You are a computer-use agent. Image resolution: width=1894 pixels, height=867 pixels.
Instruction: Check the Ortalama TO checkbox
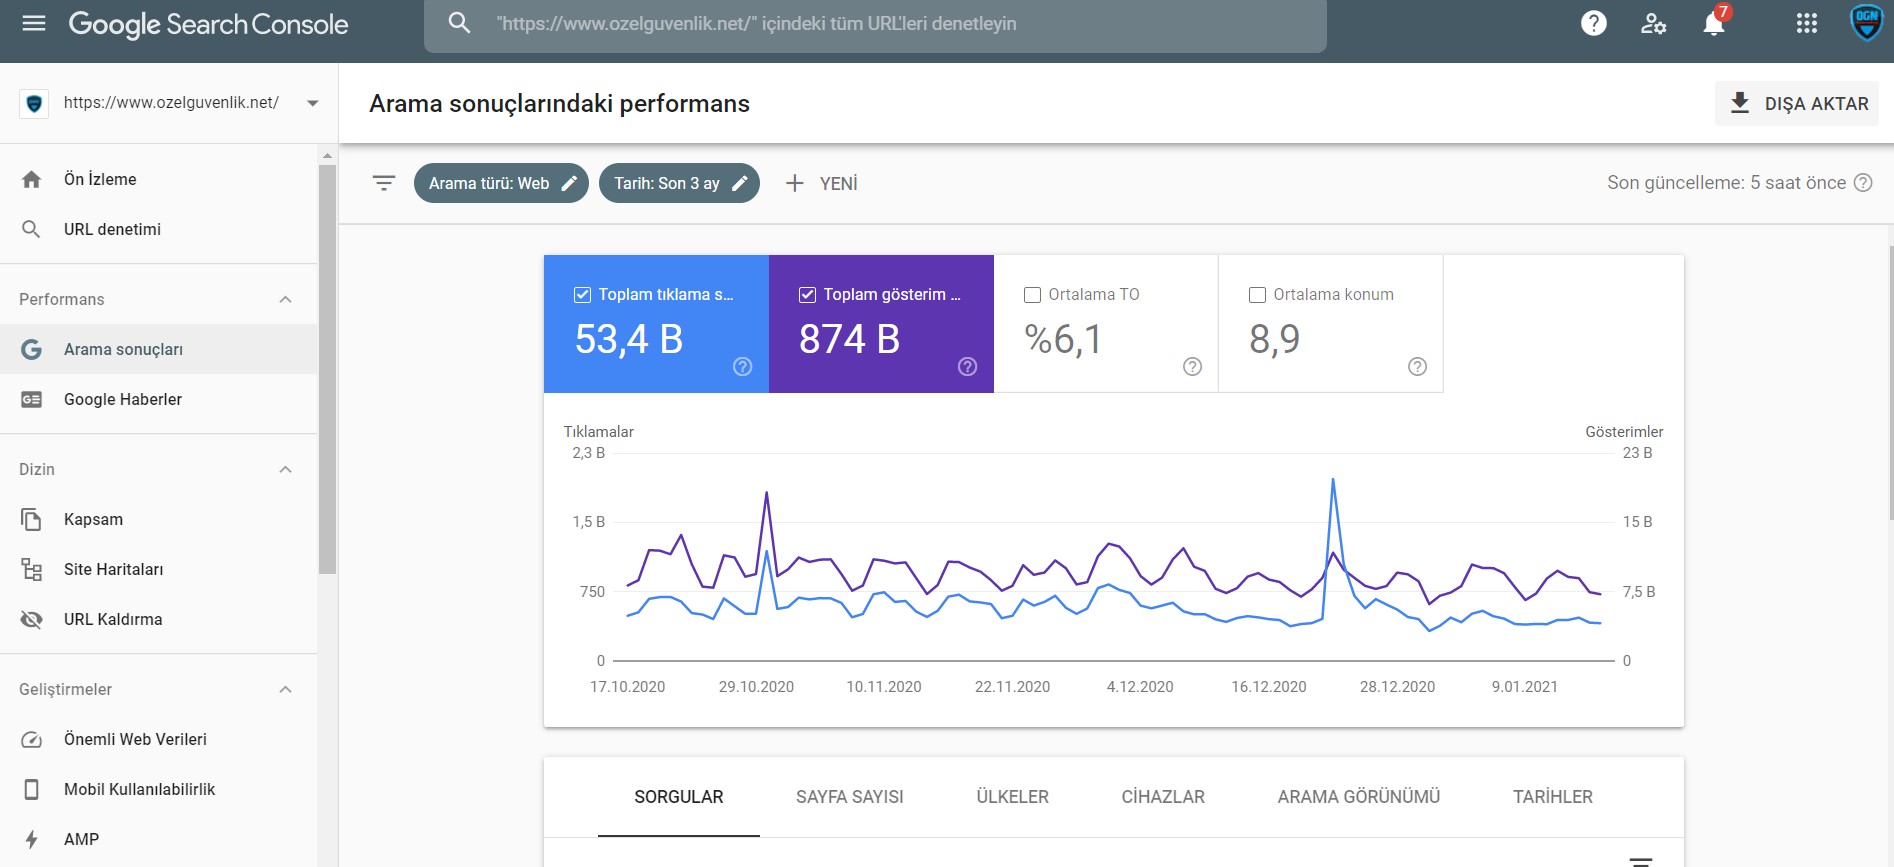tap(1032, 294)
